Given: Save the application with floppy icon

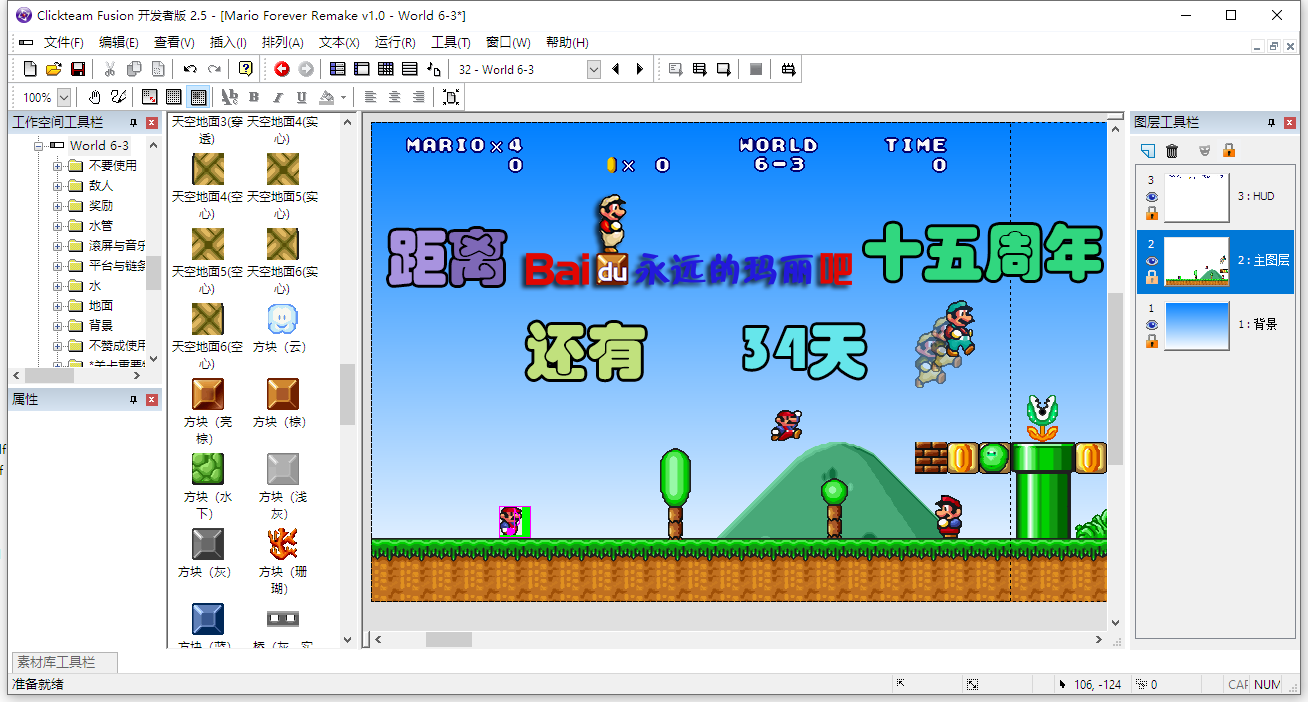Looking at the screenshot, I should [78, 69].
